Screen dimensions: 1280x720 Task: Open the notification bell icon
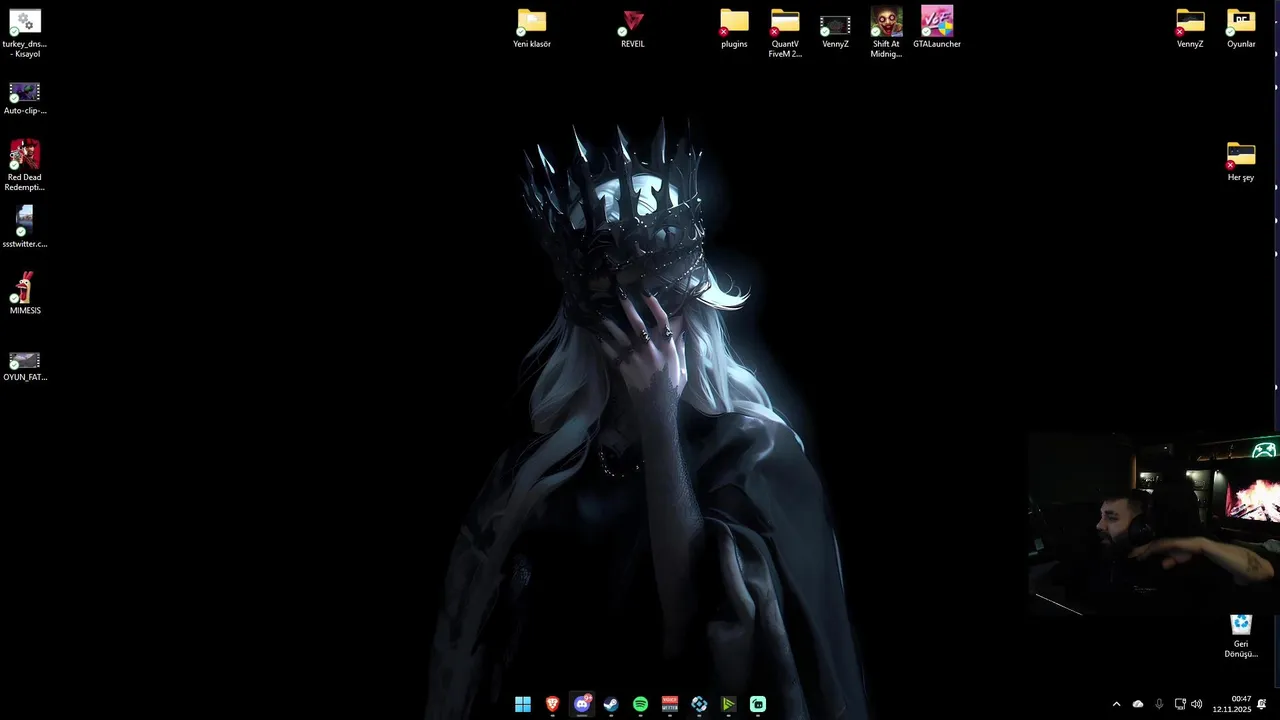click(1262, 704)
